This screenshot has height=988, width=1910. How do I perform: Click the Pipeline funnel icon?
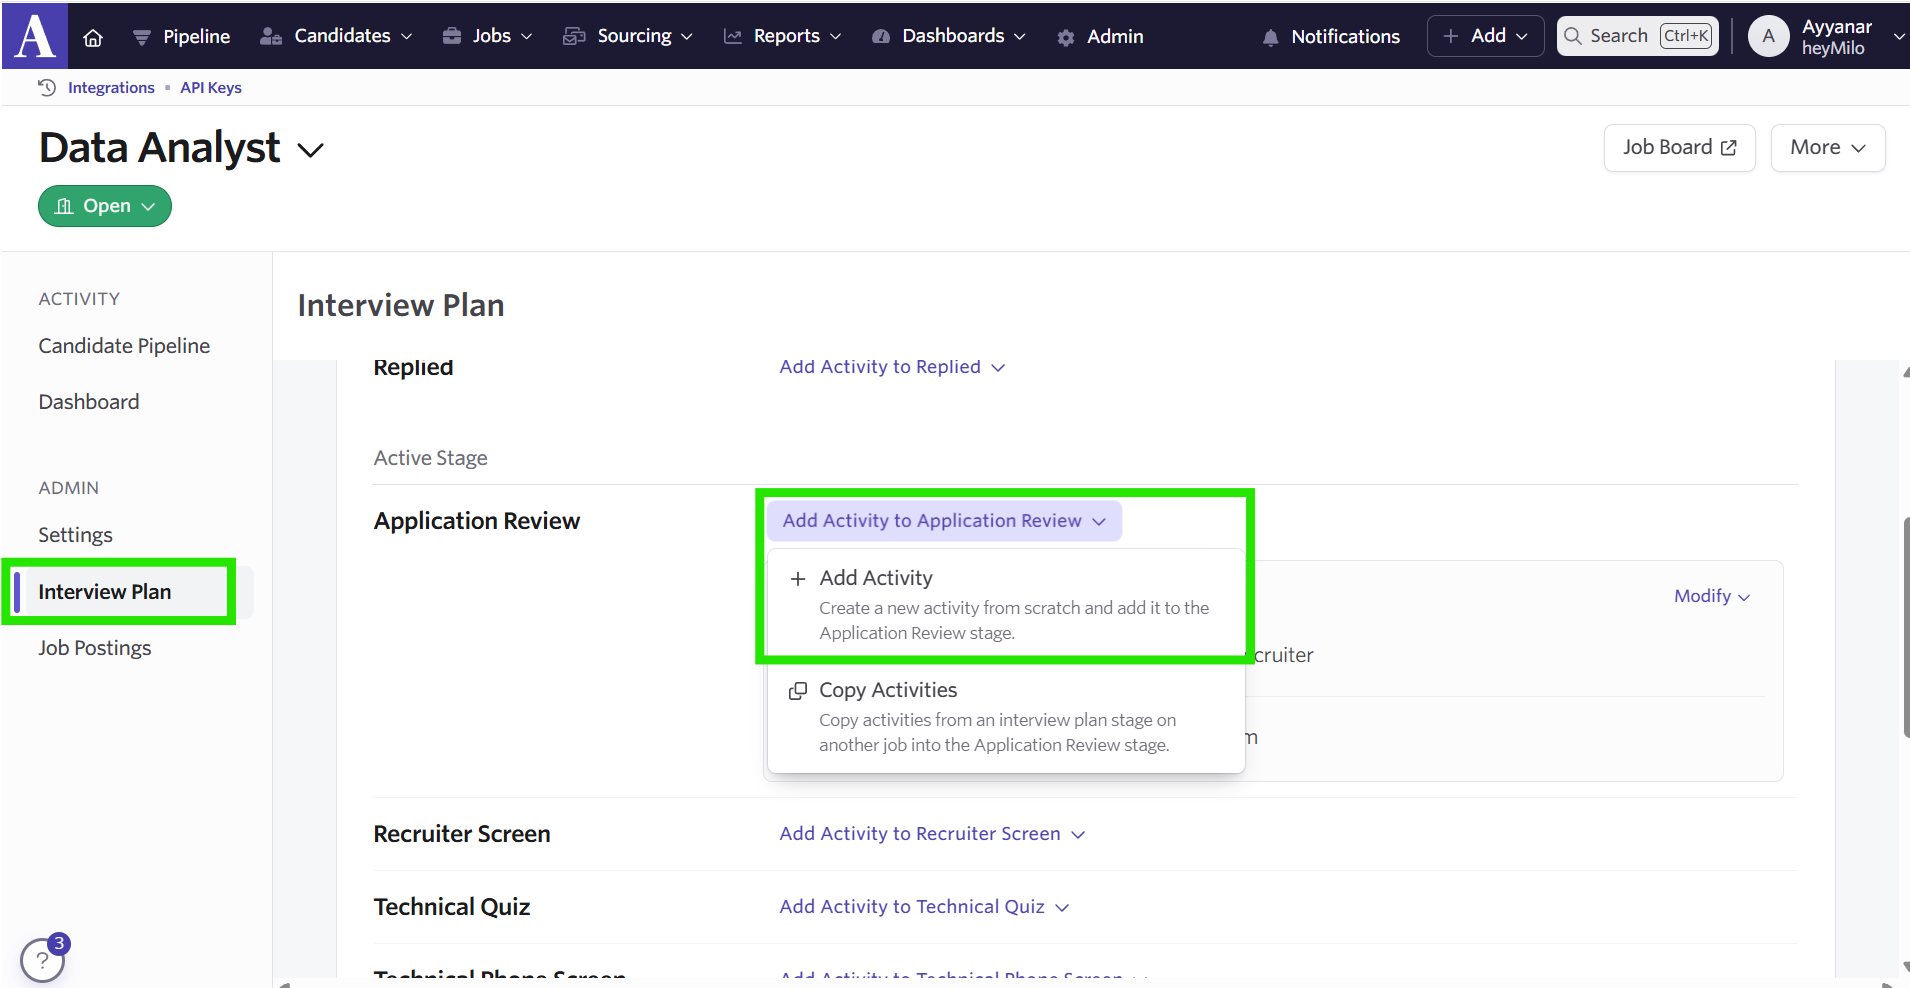[x=142, y=37]
